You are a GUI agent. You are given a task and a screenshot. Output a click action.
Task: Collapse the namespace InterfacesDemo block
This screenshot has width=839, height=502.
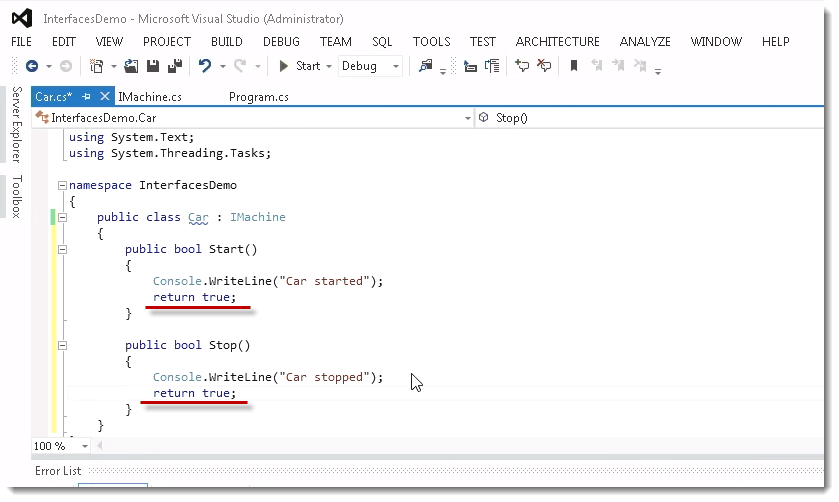pos(62,186)
